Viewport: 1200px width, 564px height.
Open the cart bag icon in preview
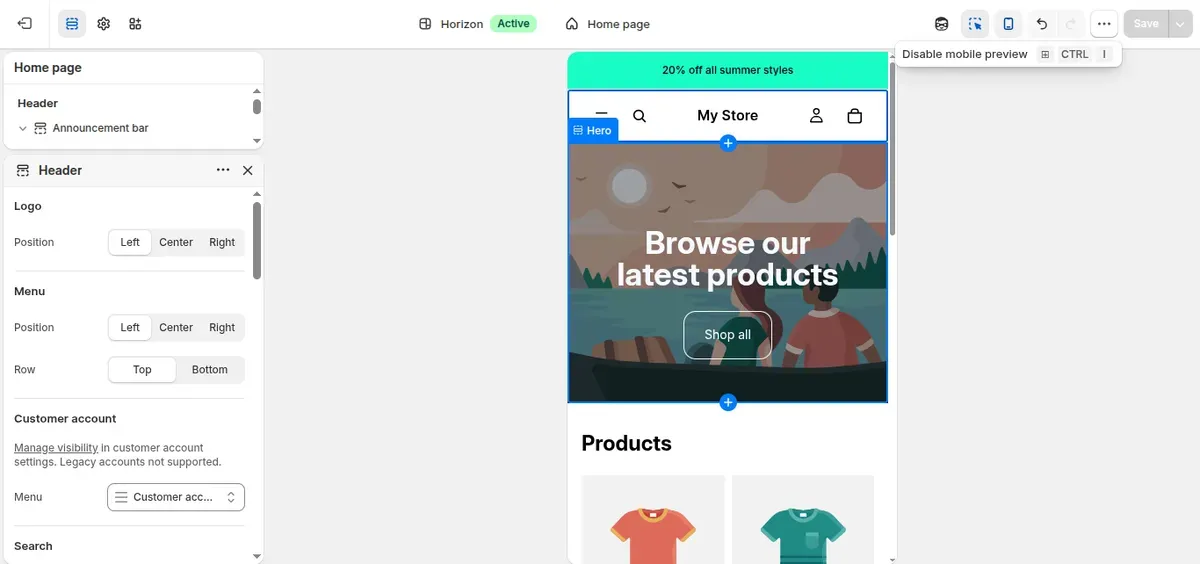(854, 116)
